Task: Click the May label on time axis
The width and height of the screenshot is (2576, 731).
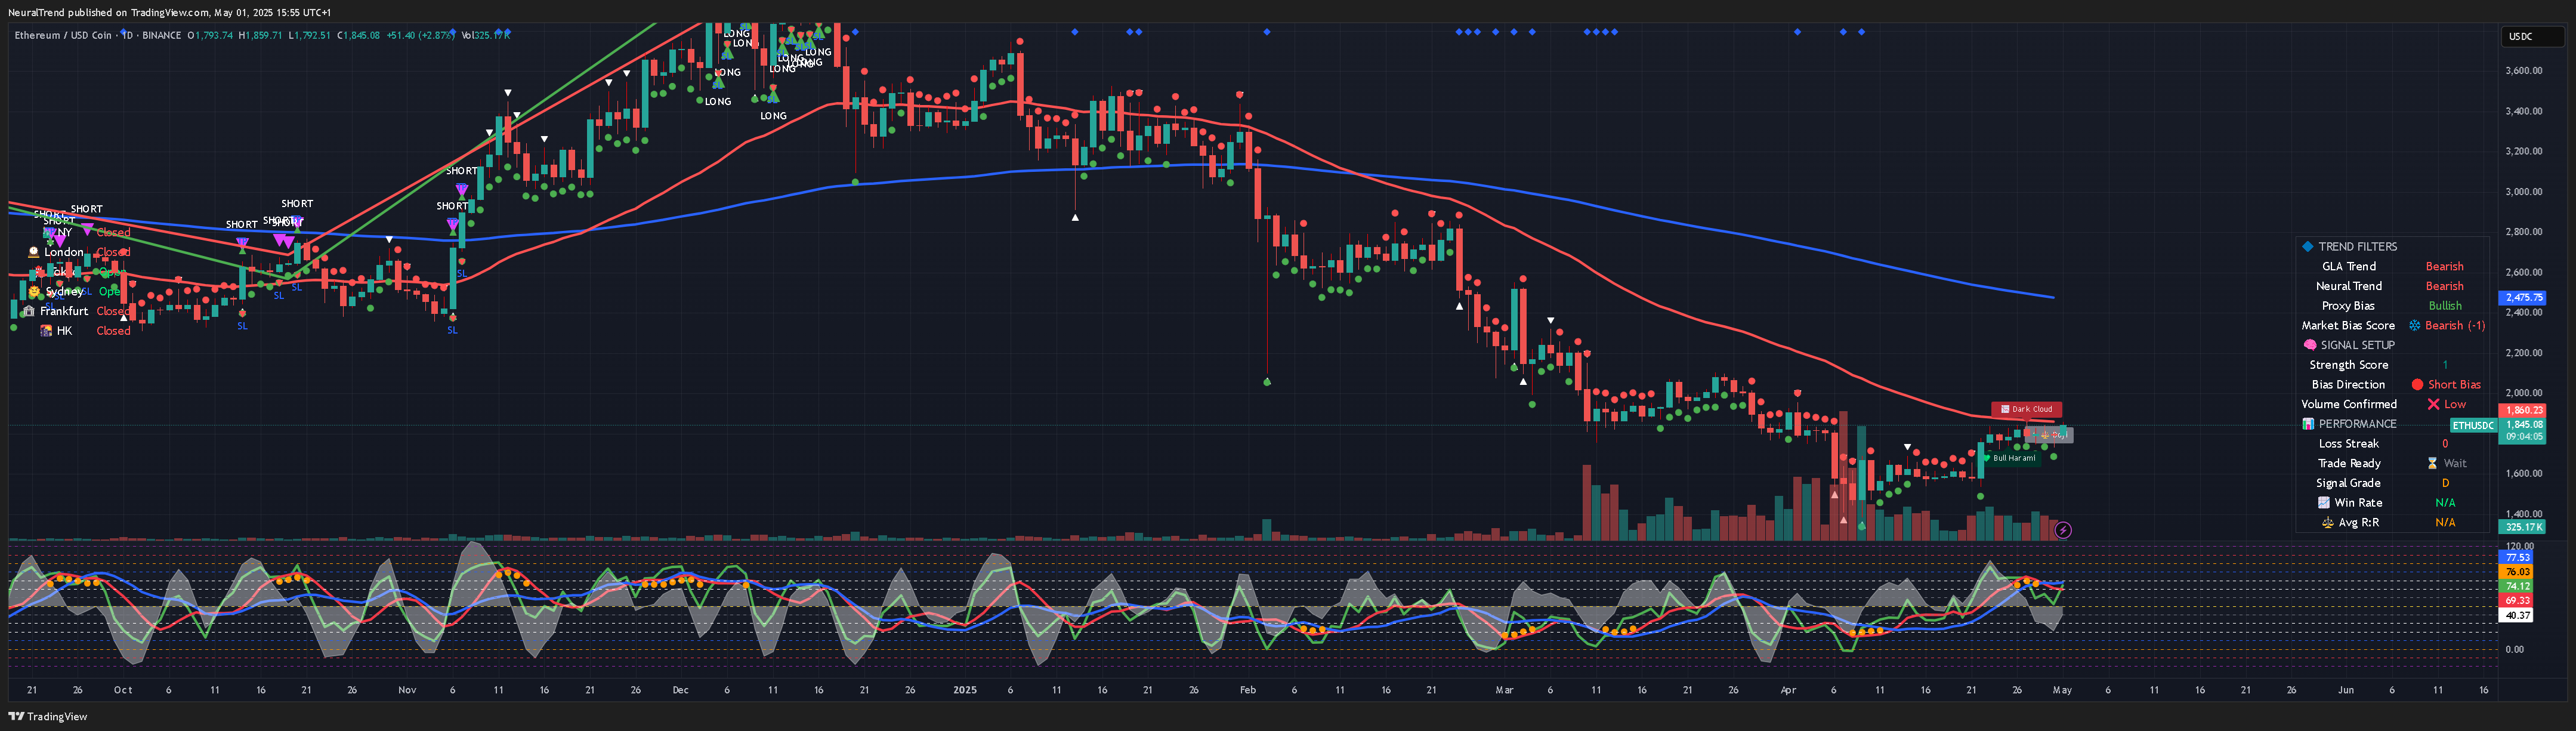Action: point(2062,690)
